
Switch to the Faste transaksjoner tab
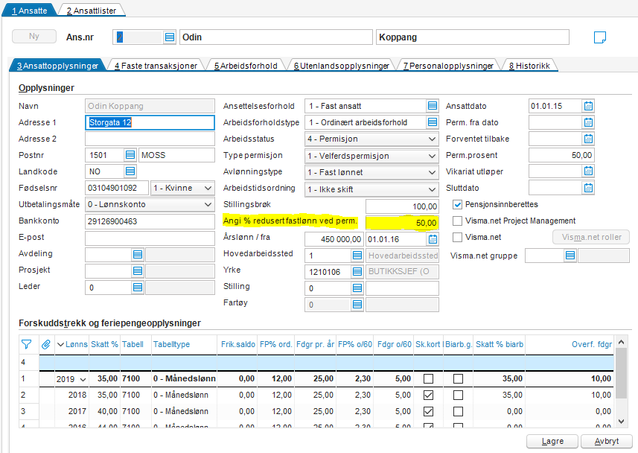[154, 66]
